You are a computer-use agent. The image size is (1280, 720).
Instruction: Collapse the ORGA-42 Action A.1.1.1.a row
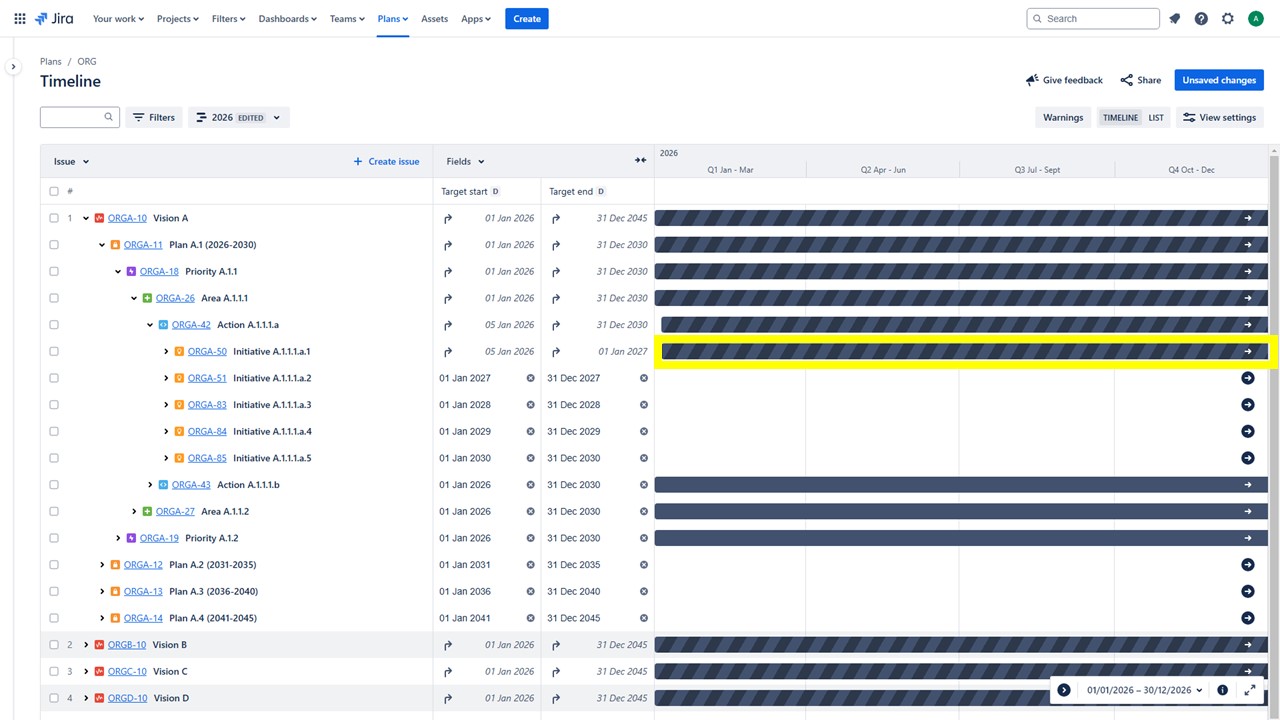[x=150, y=325]
